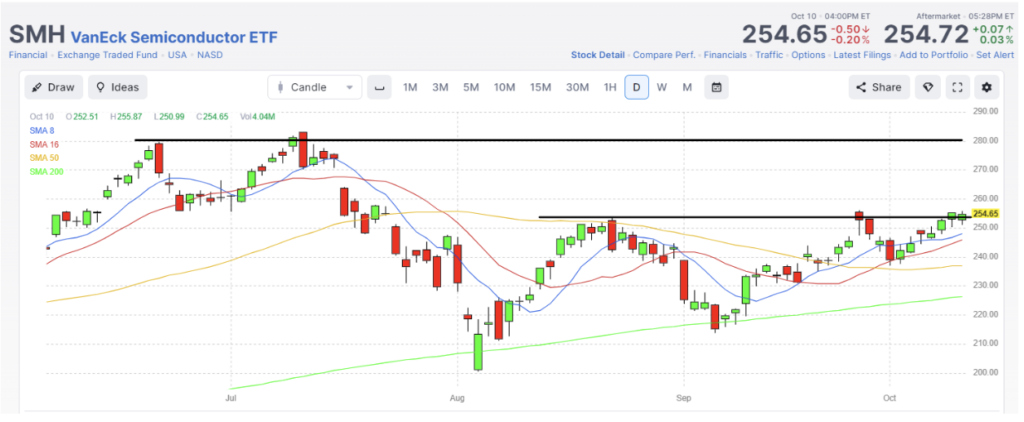The width and height of the screenshot is (1024, 422).
Task: Click the H 255.87 high value readout
Action: (x=129, y=117)
